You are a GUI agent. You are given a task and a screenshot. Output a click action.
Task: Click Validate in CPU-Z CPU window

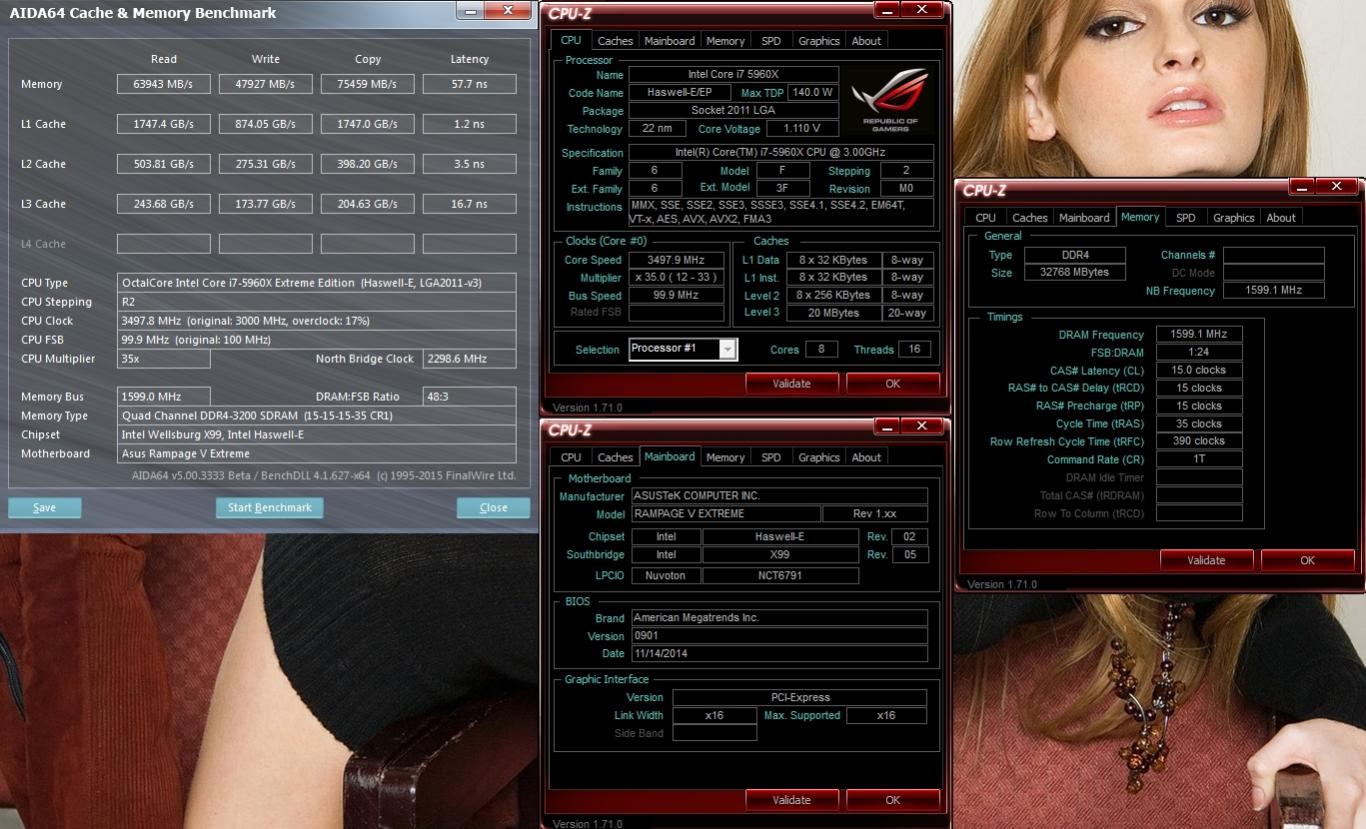(x=791, y=383)
